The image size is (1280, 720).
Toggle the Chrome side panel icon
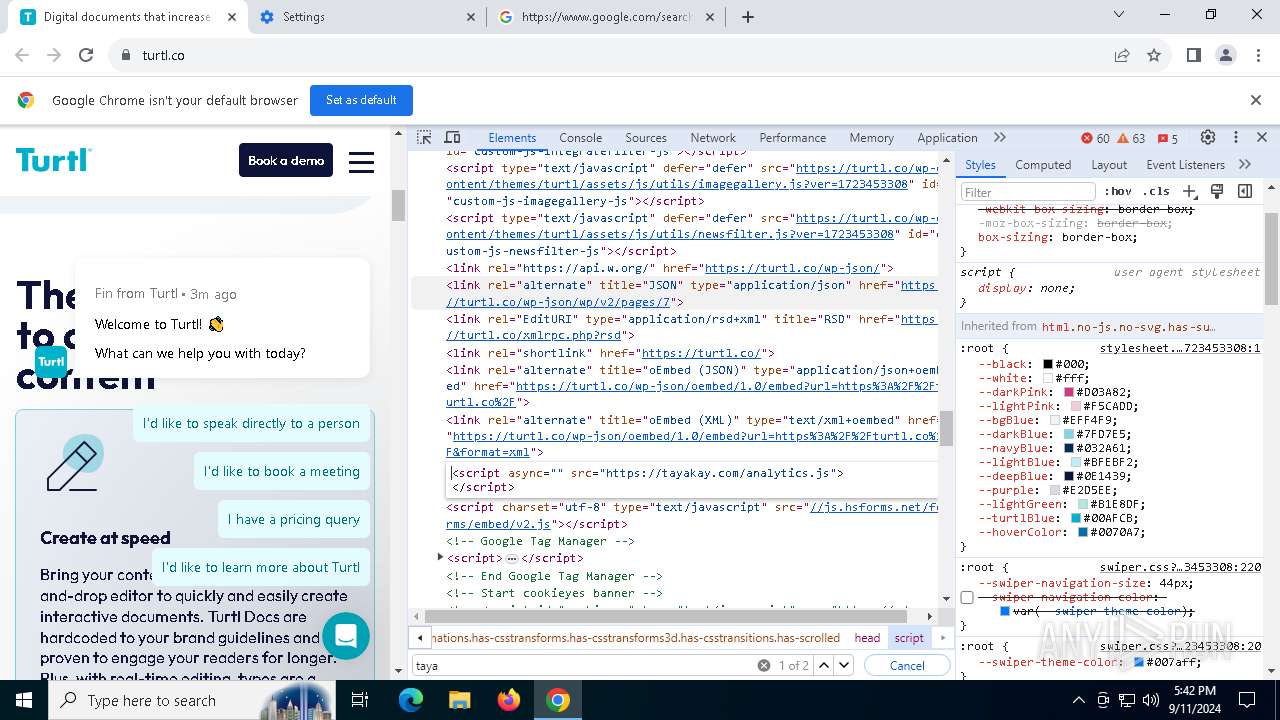pyautogui.click(x=1193, y=56)
